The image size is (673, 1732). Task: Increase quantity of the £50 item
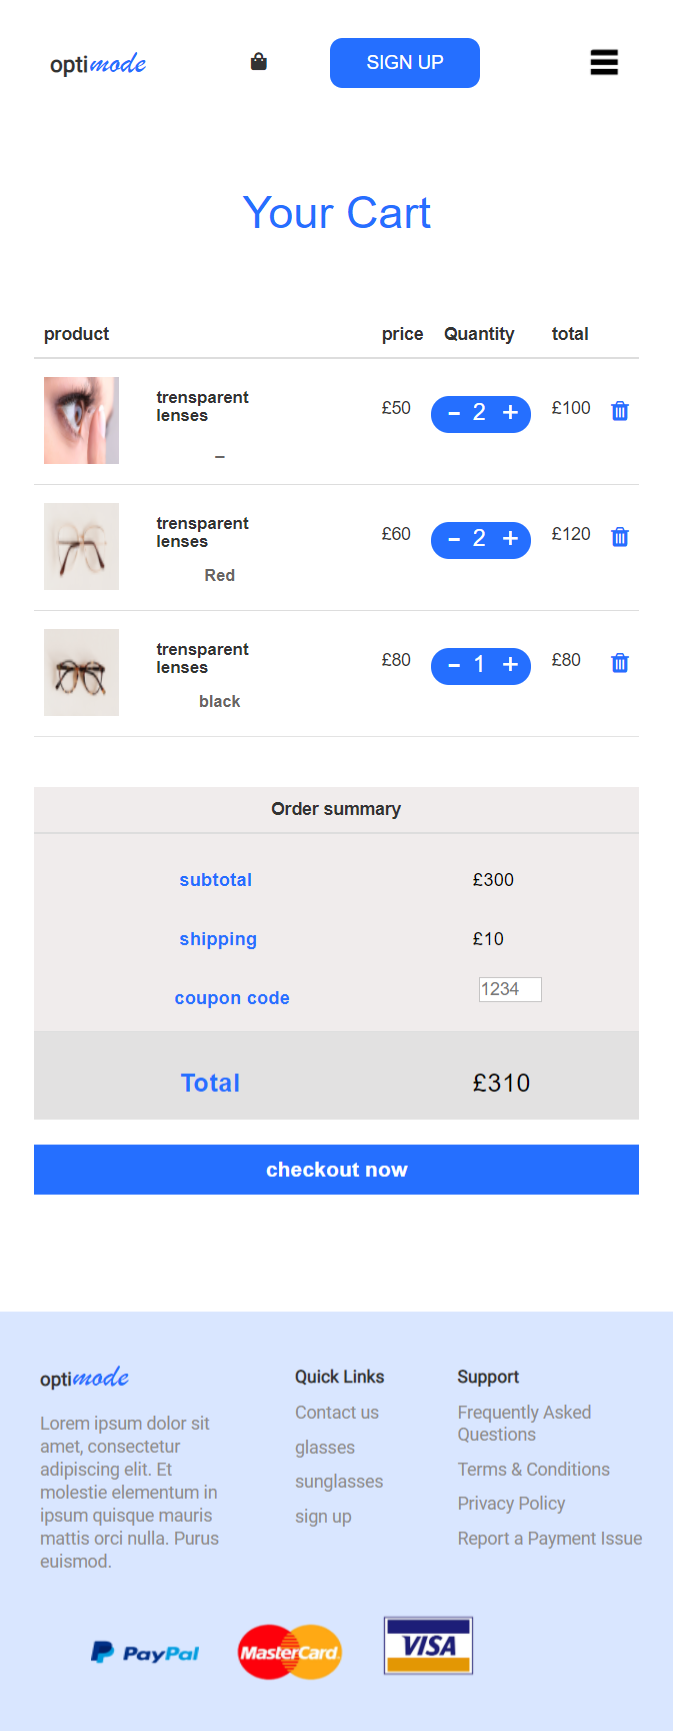(x=510, y=413)
